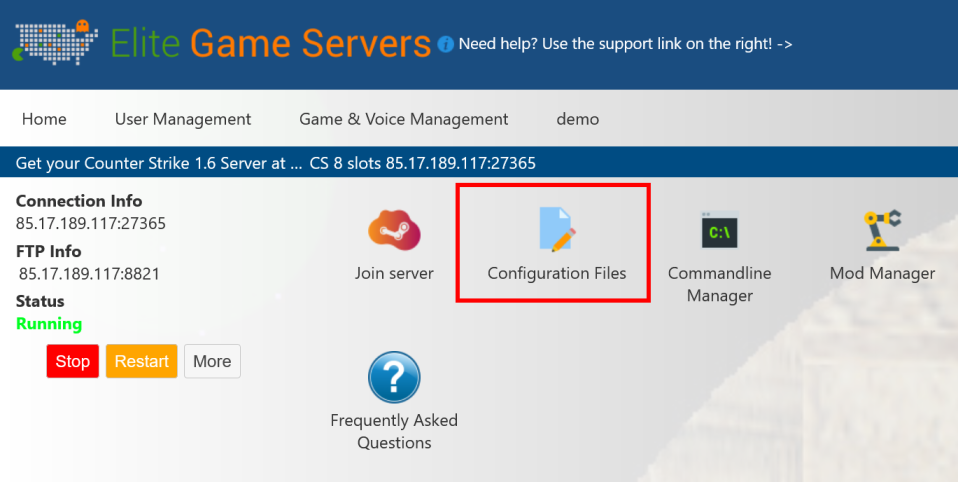Click the Frequently Asked Questions label
This screenshot has height=482, width=958.
pos(394,431)
